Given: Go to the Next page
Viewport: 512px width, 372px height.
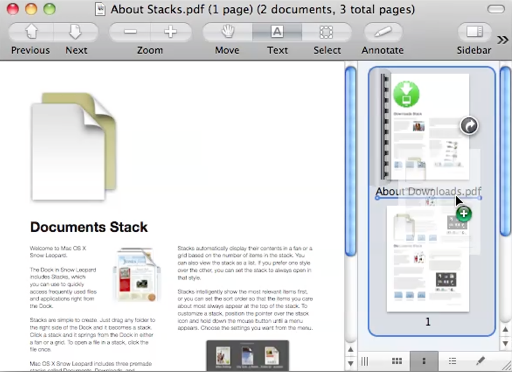Looking at the screenshot, I should 76,32.
